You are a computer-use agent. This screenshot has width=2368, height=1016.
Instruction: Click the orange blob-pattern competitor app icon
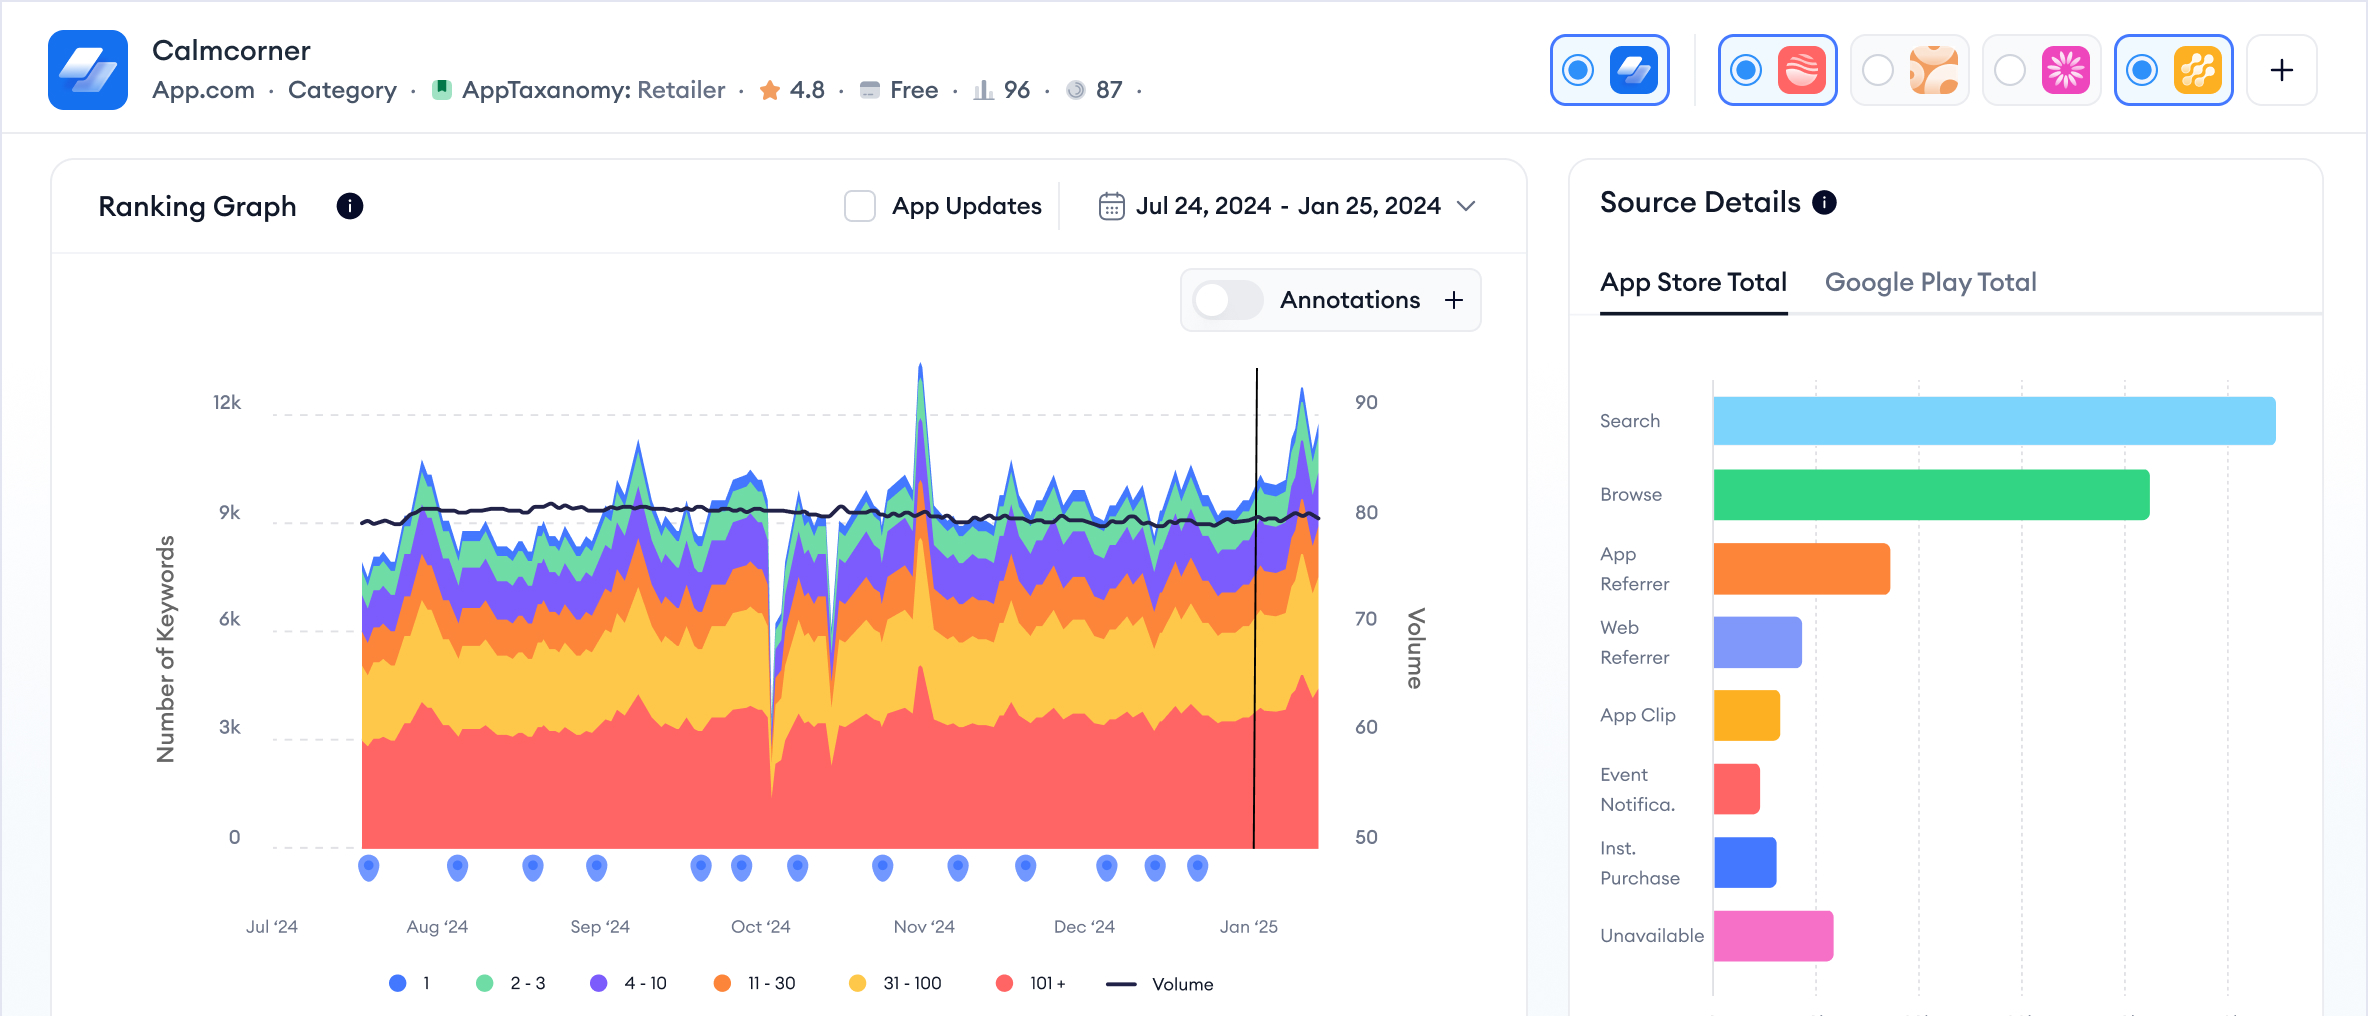click(x=1934, y=70)
